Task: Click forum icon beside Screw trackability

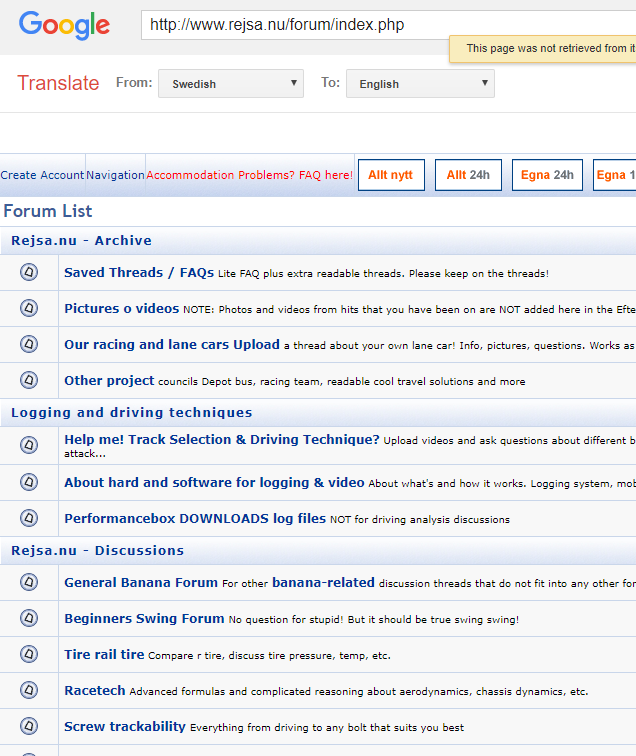Action: [29, 726]
